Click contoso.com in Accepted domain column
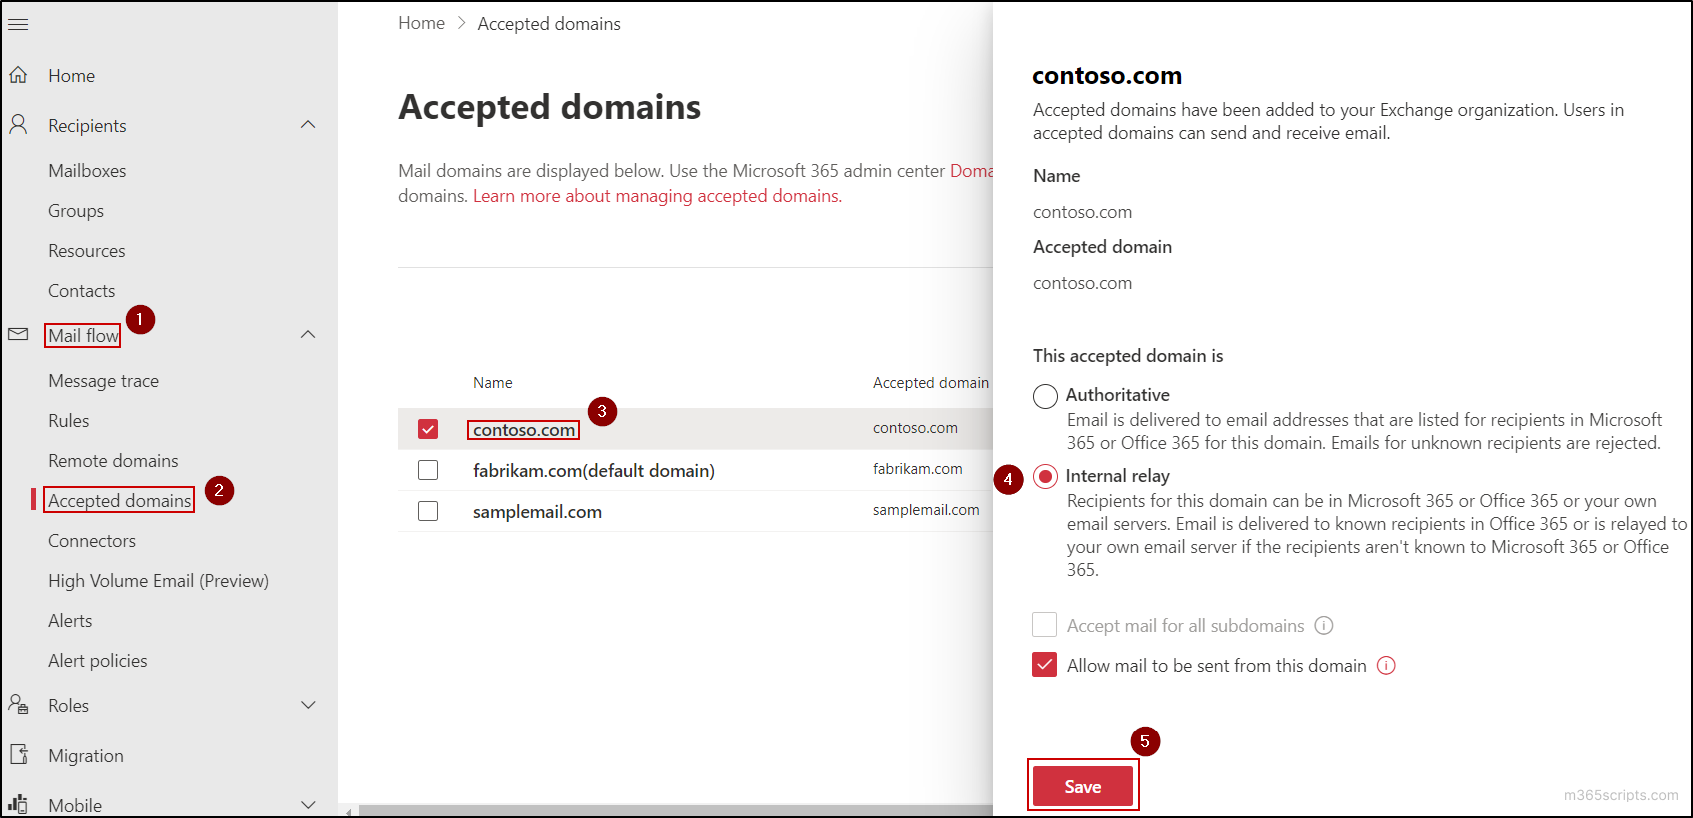 pos(915,428)
